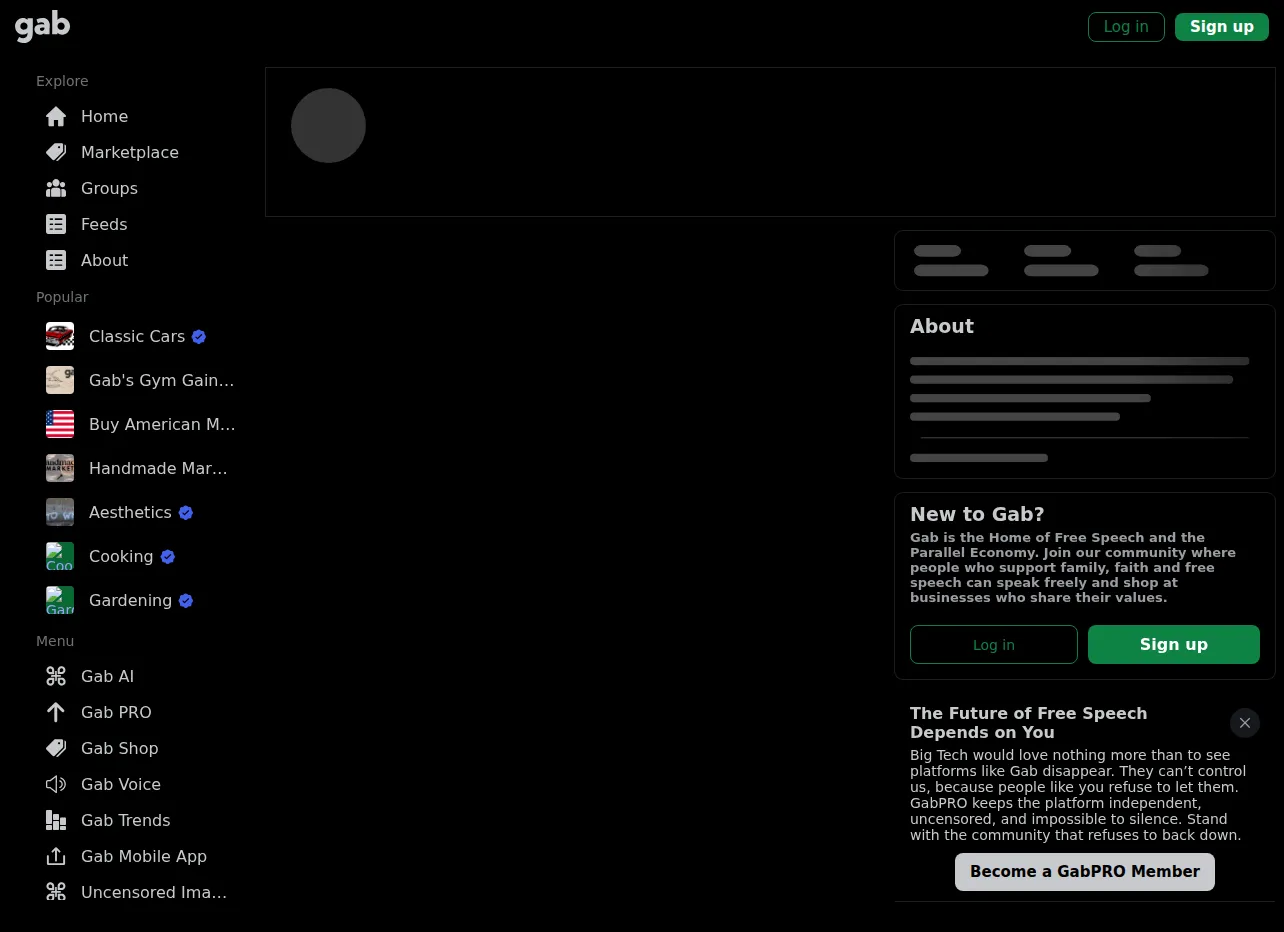Click the Handmade Market group thumbnail
Viewport: 1284px width, 932px height.
(x=60, y=468)
